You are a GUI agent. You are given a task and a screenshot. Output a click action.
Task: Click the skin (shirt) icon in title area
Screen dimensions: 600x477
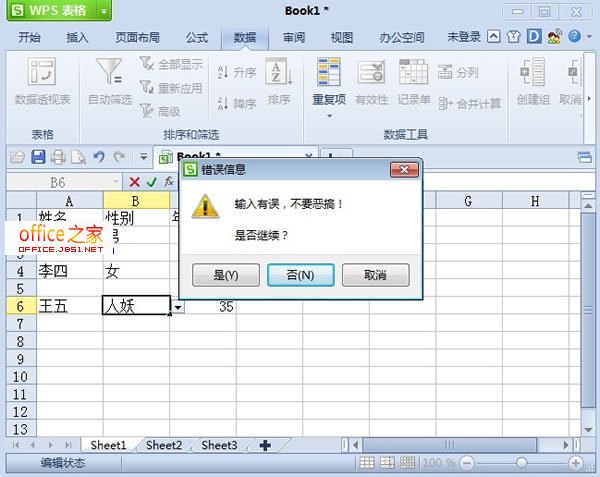[x=514, y=37]
